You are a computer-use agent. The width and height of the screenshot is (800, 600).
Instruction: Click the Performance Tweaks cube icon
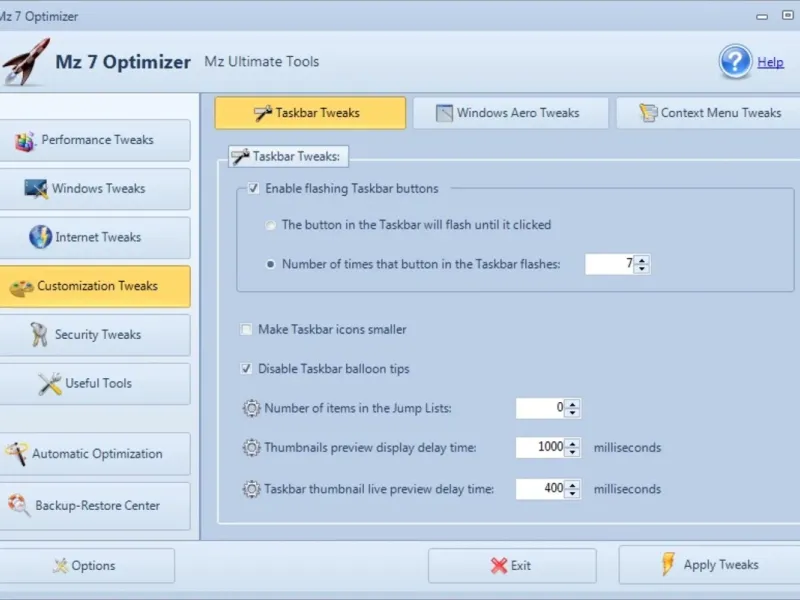[x=25, y=141]
